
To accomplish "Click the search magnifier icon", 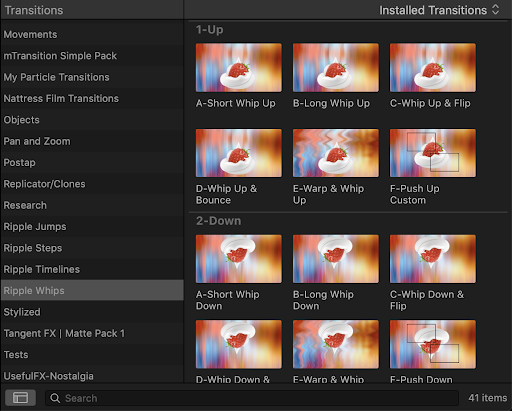I will click(55, 398).
